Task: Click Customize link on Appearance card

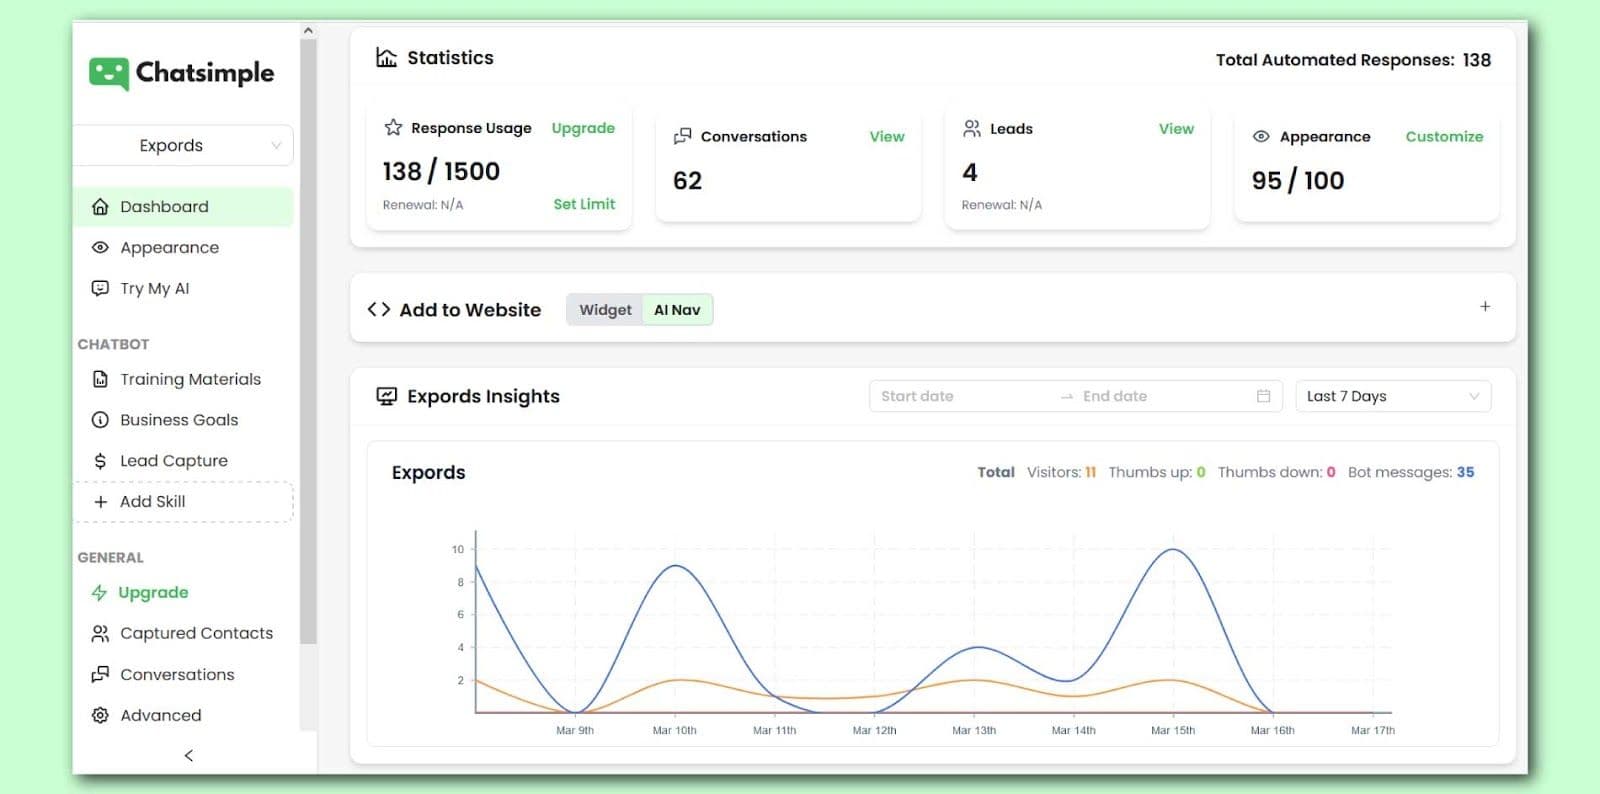Action: (x=1444, y=136)
